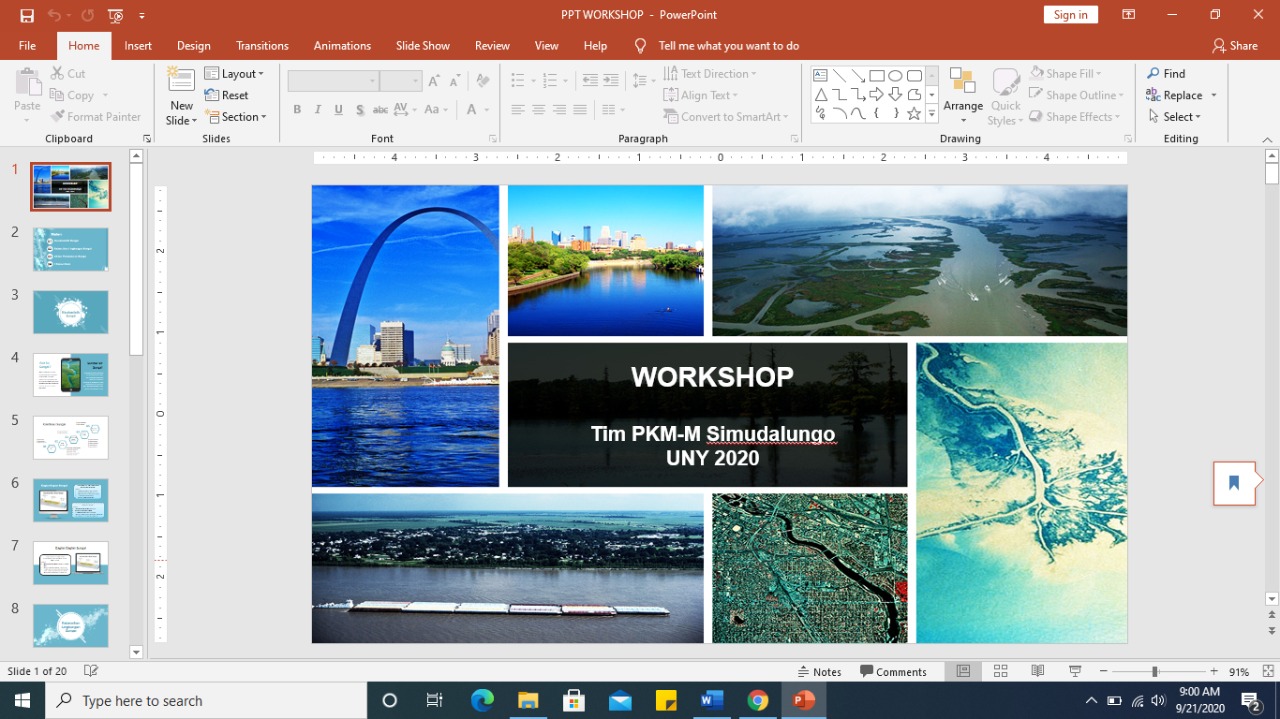Toggle text shadow

pos(359,110)
